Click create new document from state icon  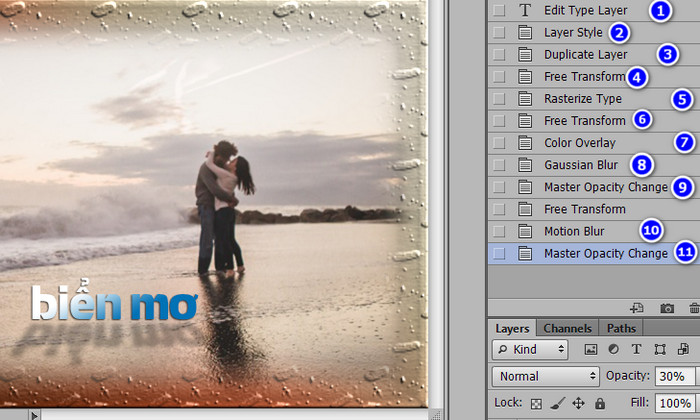tap(637, 308)
